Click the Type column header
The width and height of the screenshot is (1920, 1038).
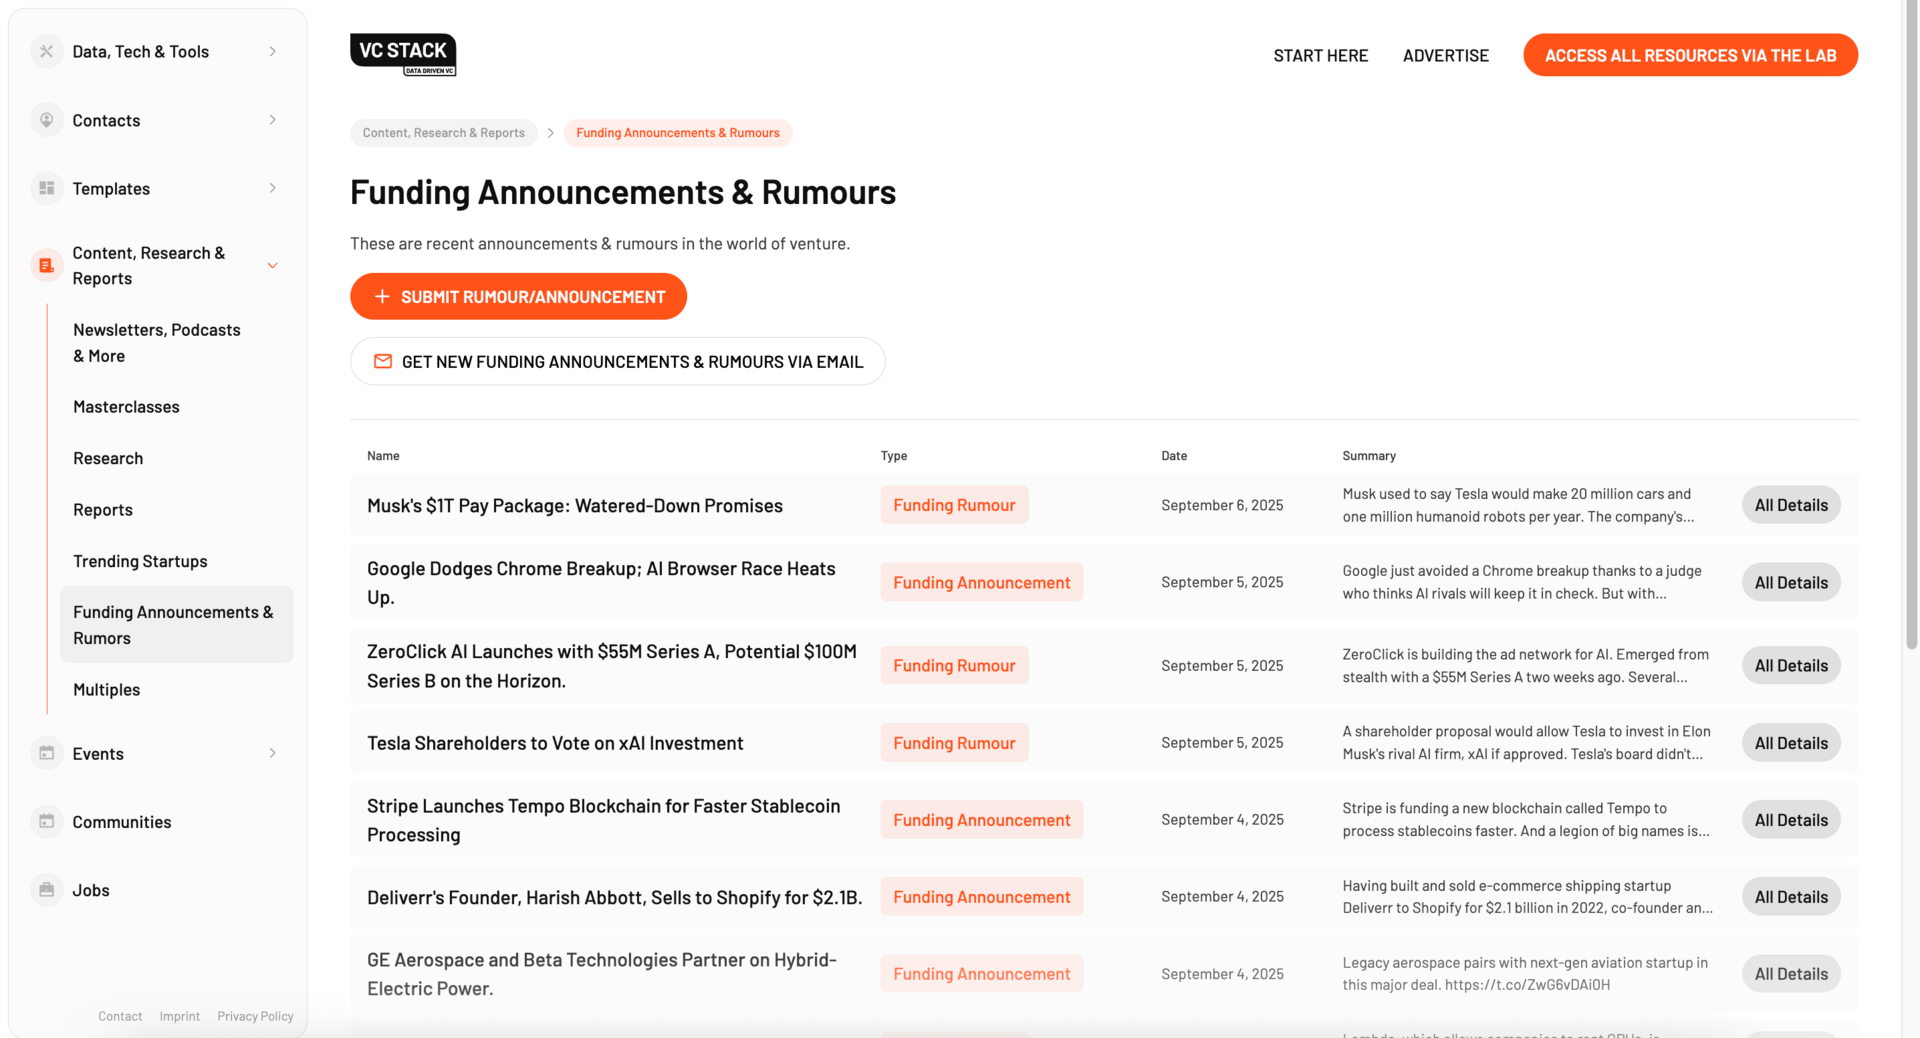pos(894,456)
